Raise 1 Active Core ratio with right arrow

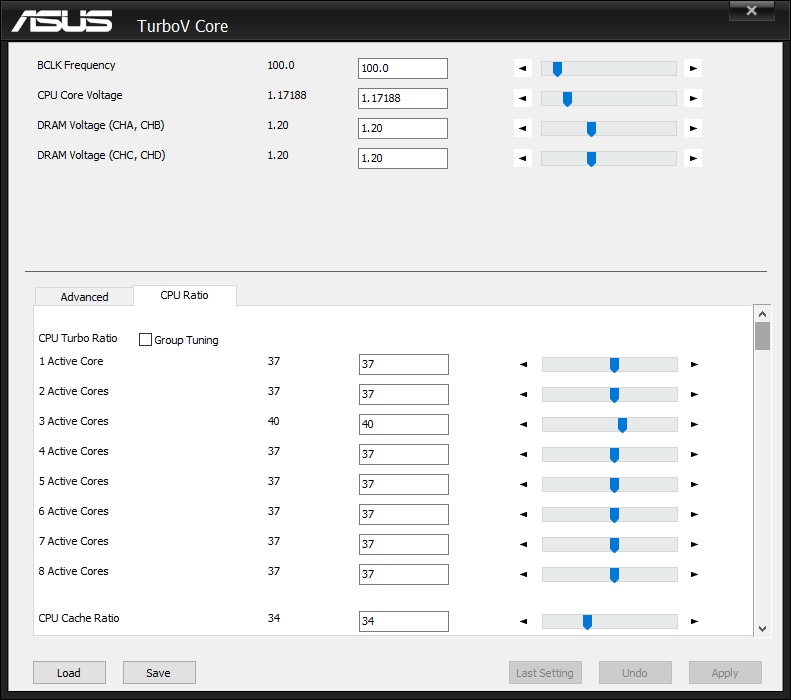694,364
